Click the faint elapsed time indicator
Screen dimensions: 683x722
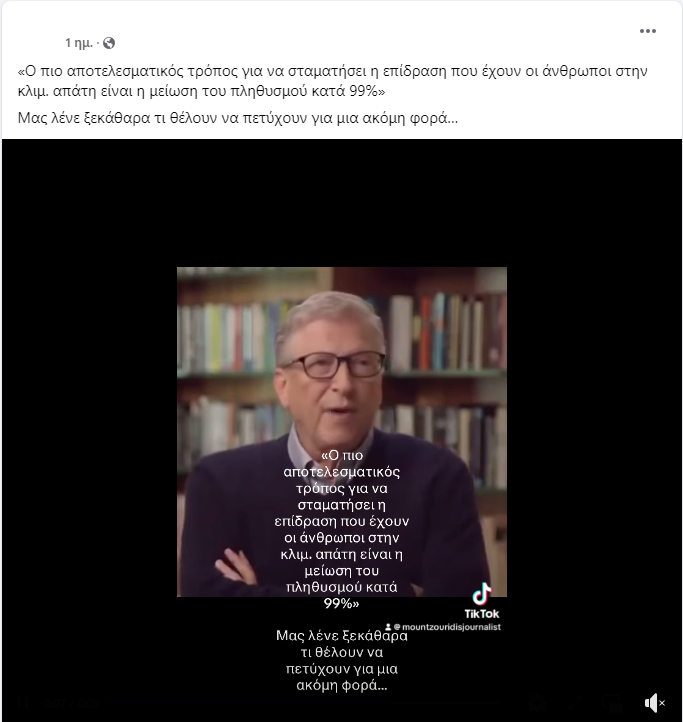(69, 703)
